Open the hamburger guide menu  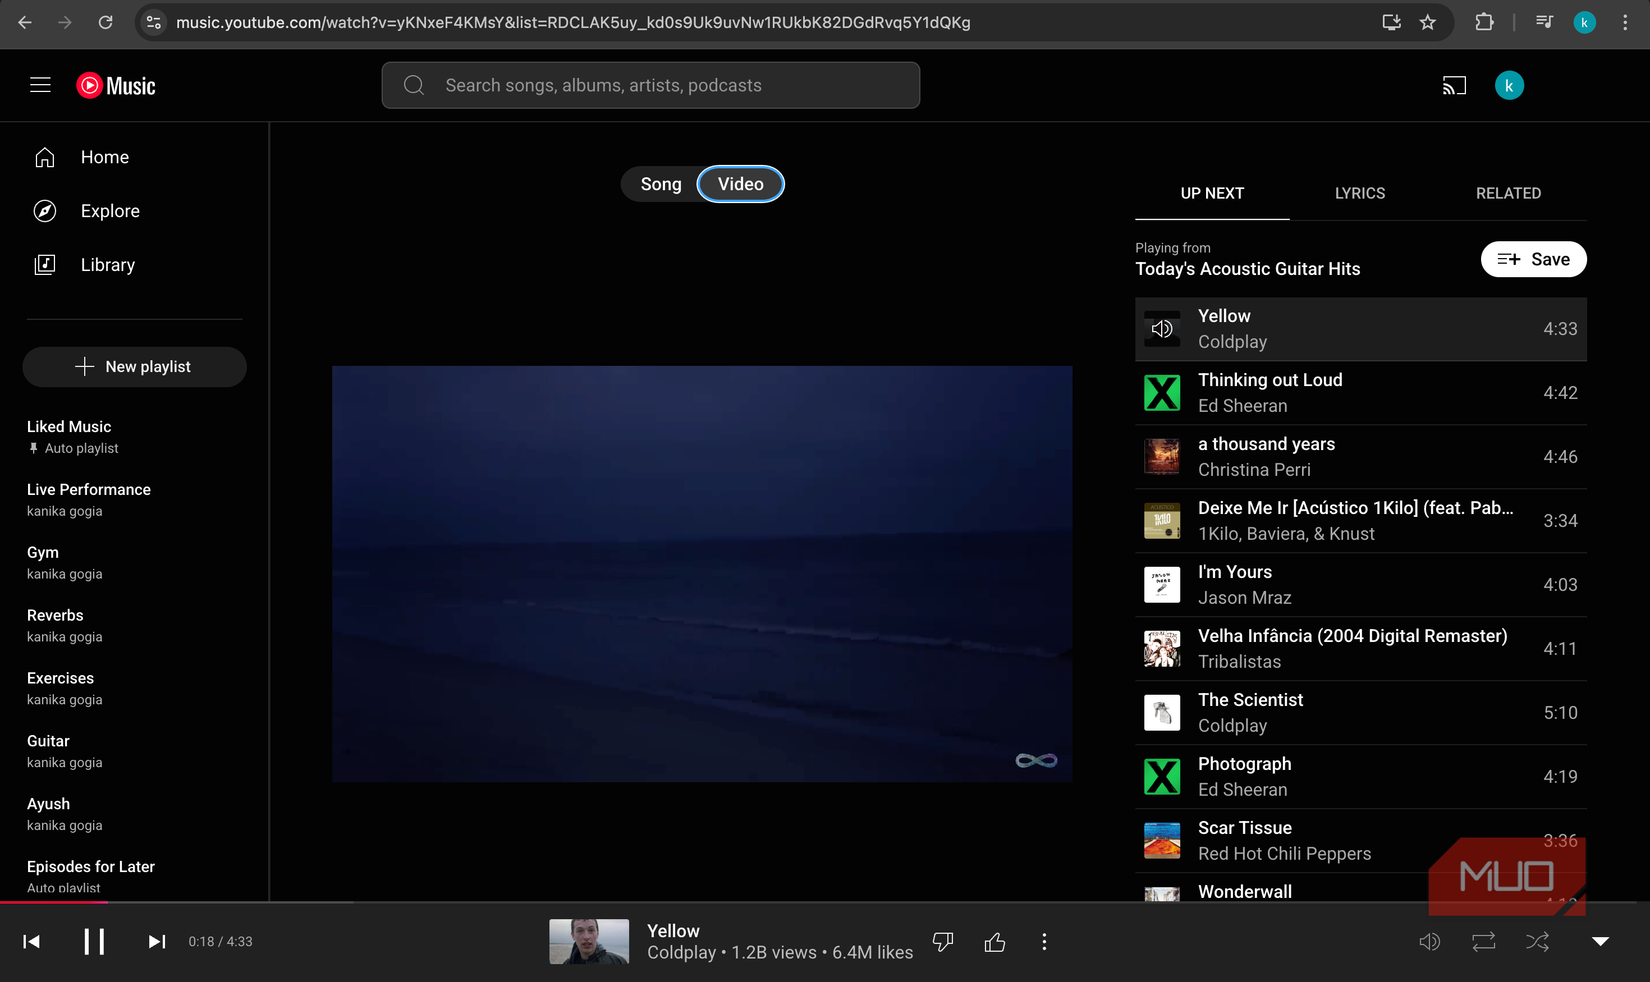[40, 86]
